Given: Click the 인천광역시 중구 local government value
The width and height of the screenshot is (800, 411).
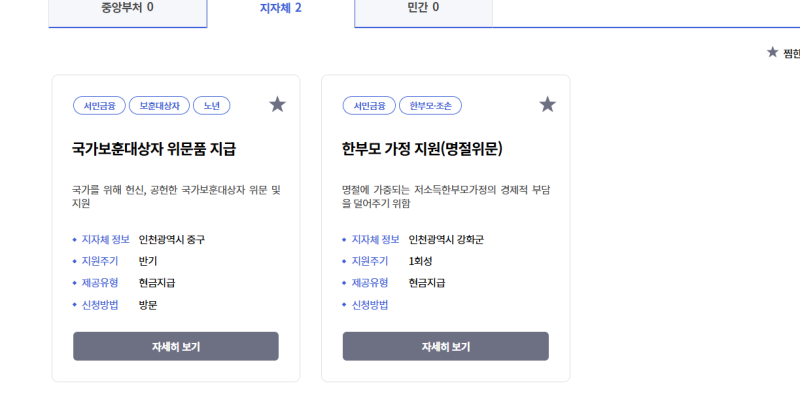Looking at the screenshot, I should click(172, 240).
